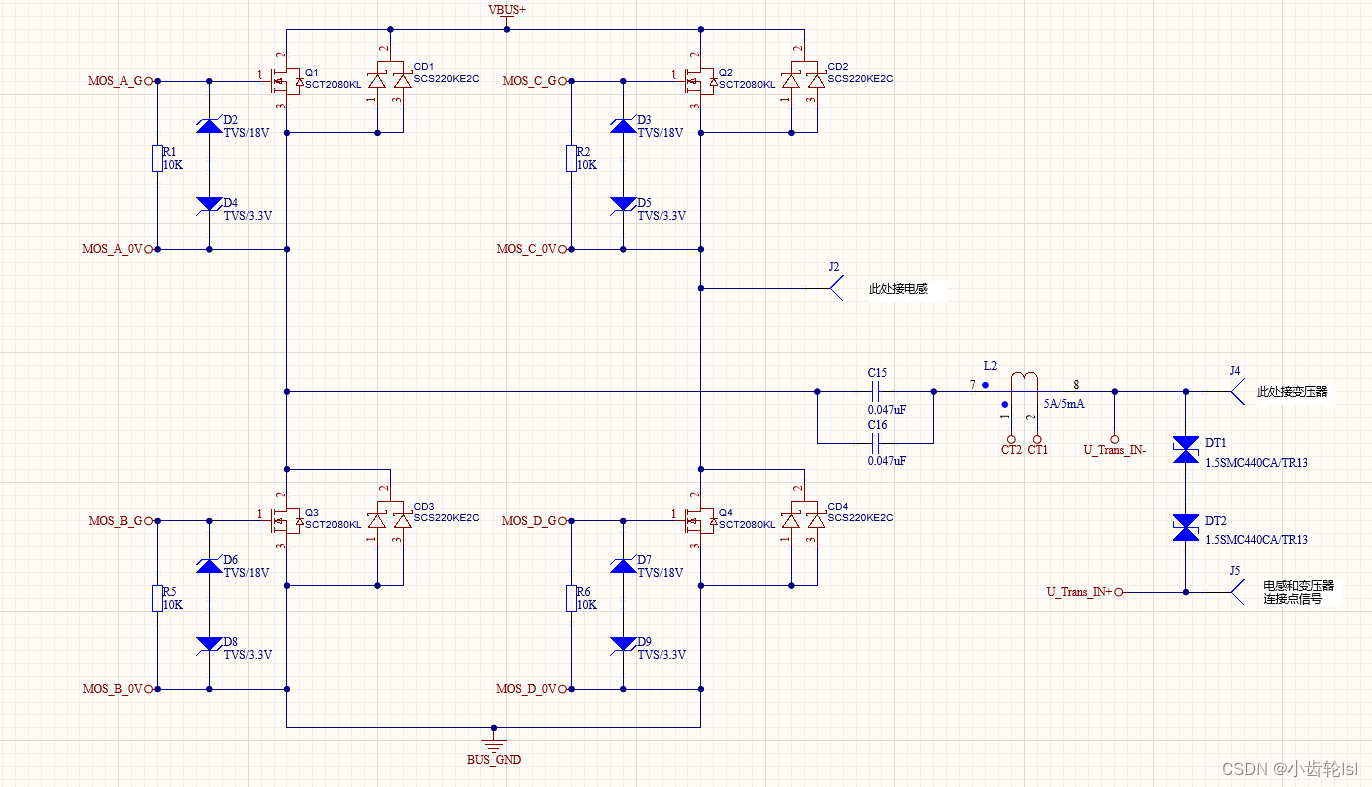Select the 此处接电感 annotation text
The height and width of the screenshot is (787, 1372).
pyautogui.click(x=898, y=289)
